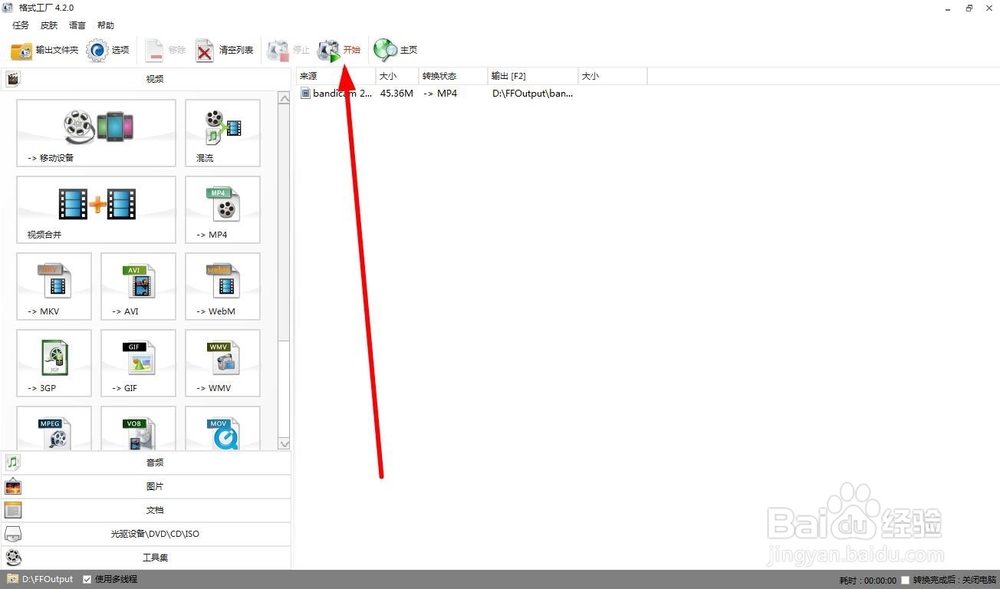Choose the VOB format converter

pyautogui.click(x=138, y=428)
